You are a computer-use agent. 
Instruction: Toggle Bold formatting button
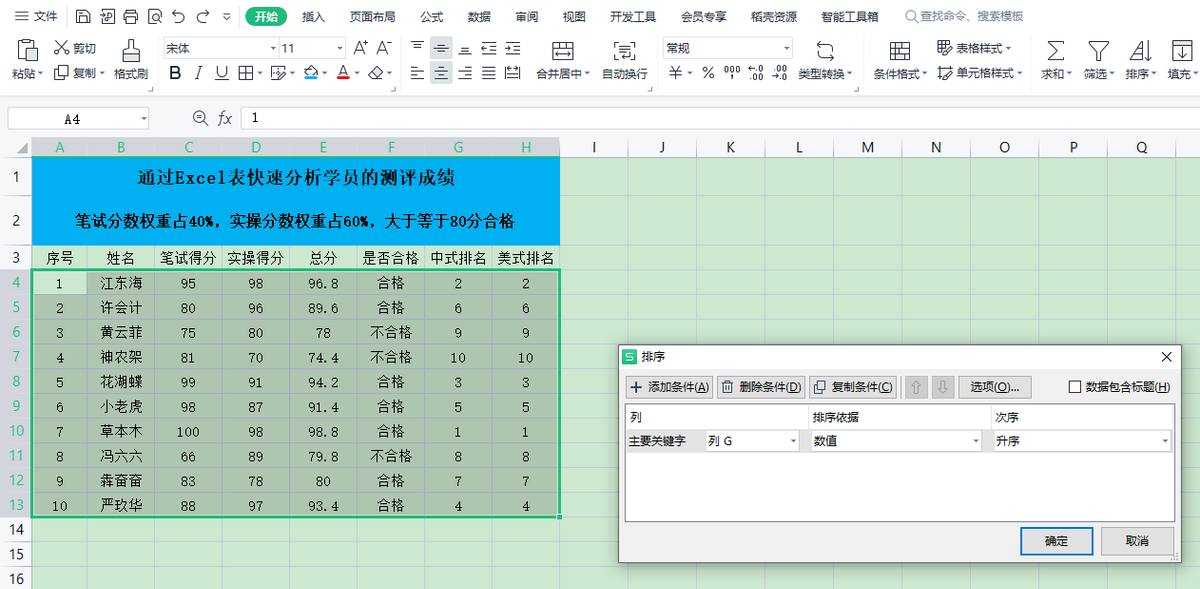pyautogui.click(x=175, y=73)
